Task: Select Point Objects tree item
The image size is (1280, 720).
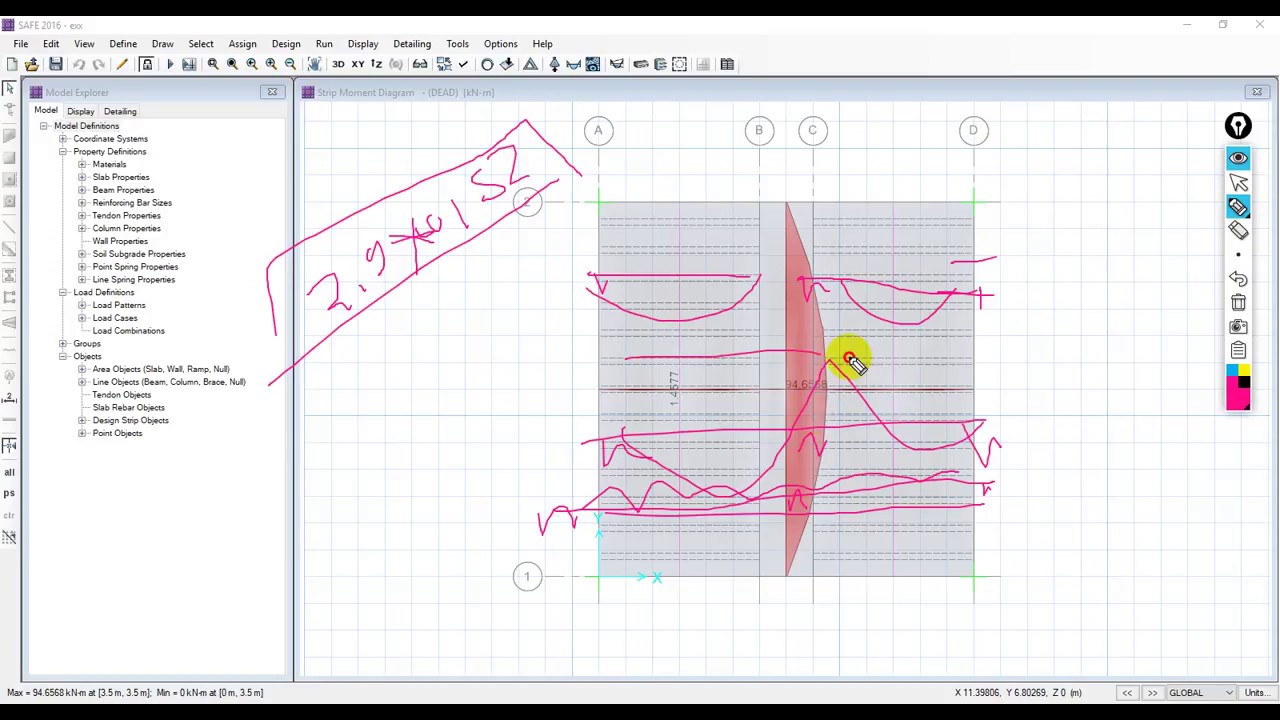Action: coord(117,433)
